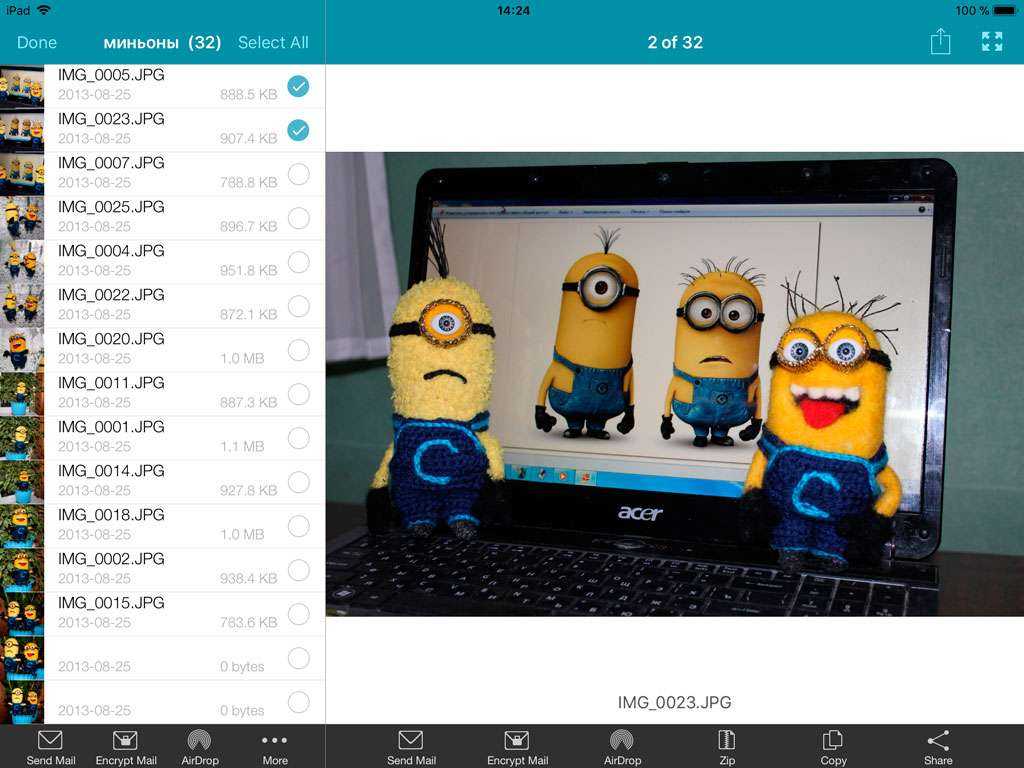This screenshot has height=768, width=1024.
Task: Tap the Done button
Action: point(37,42)
